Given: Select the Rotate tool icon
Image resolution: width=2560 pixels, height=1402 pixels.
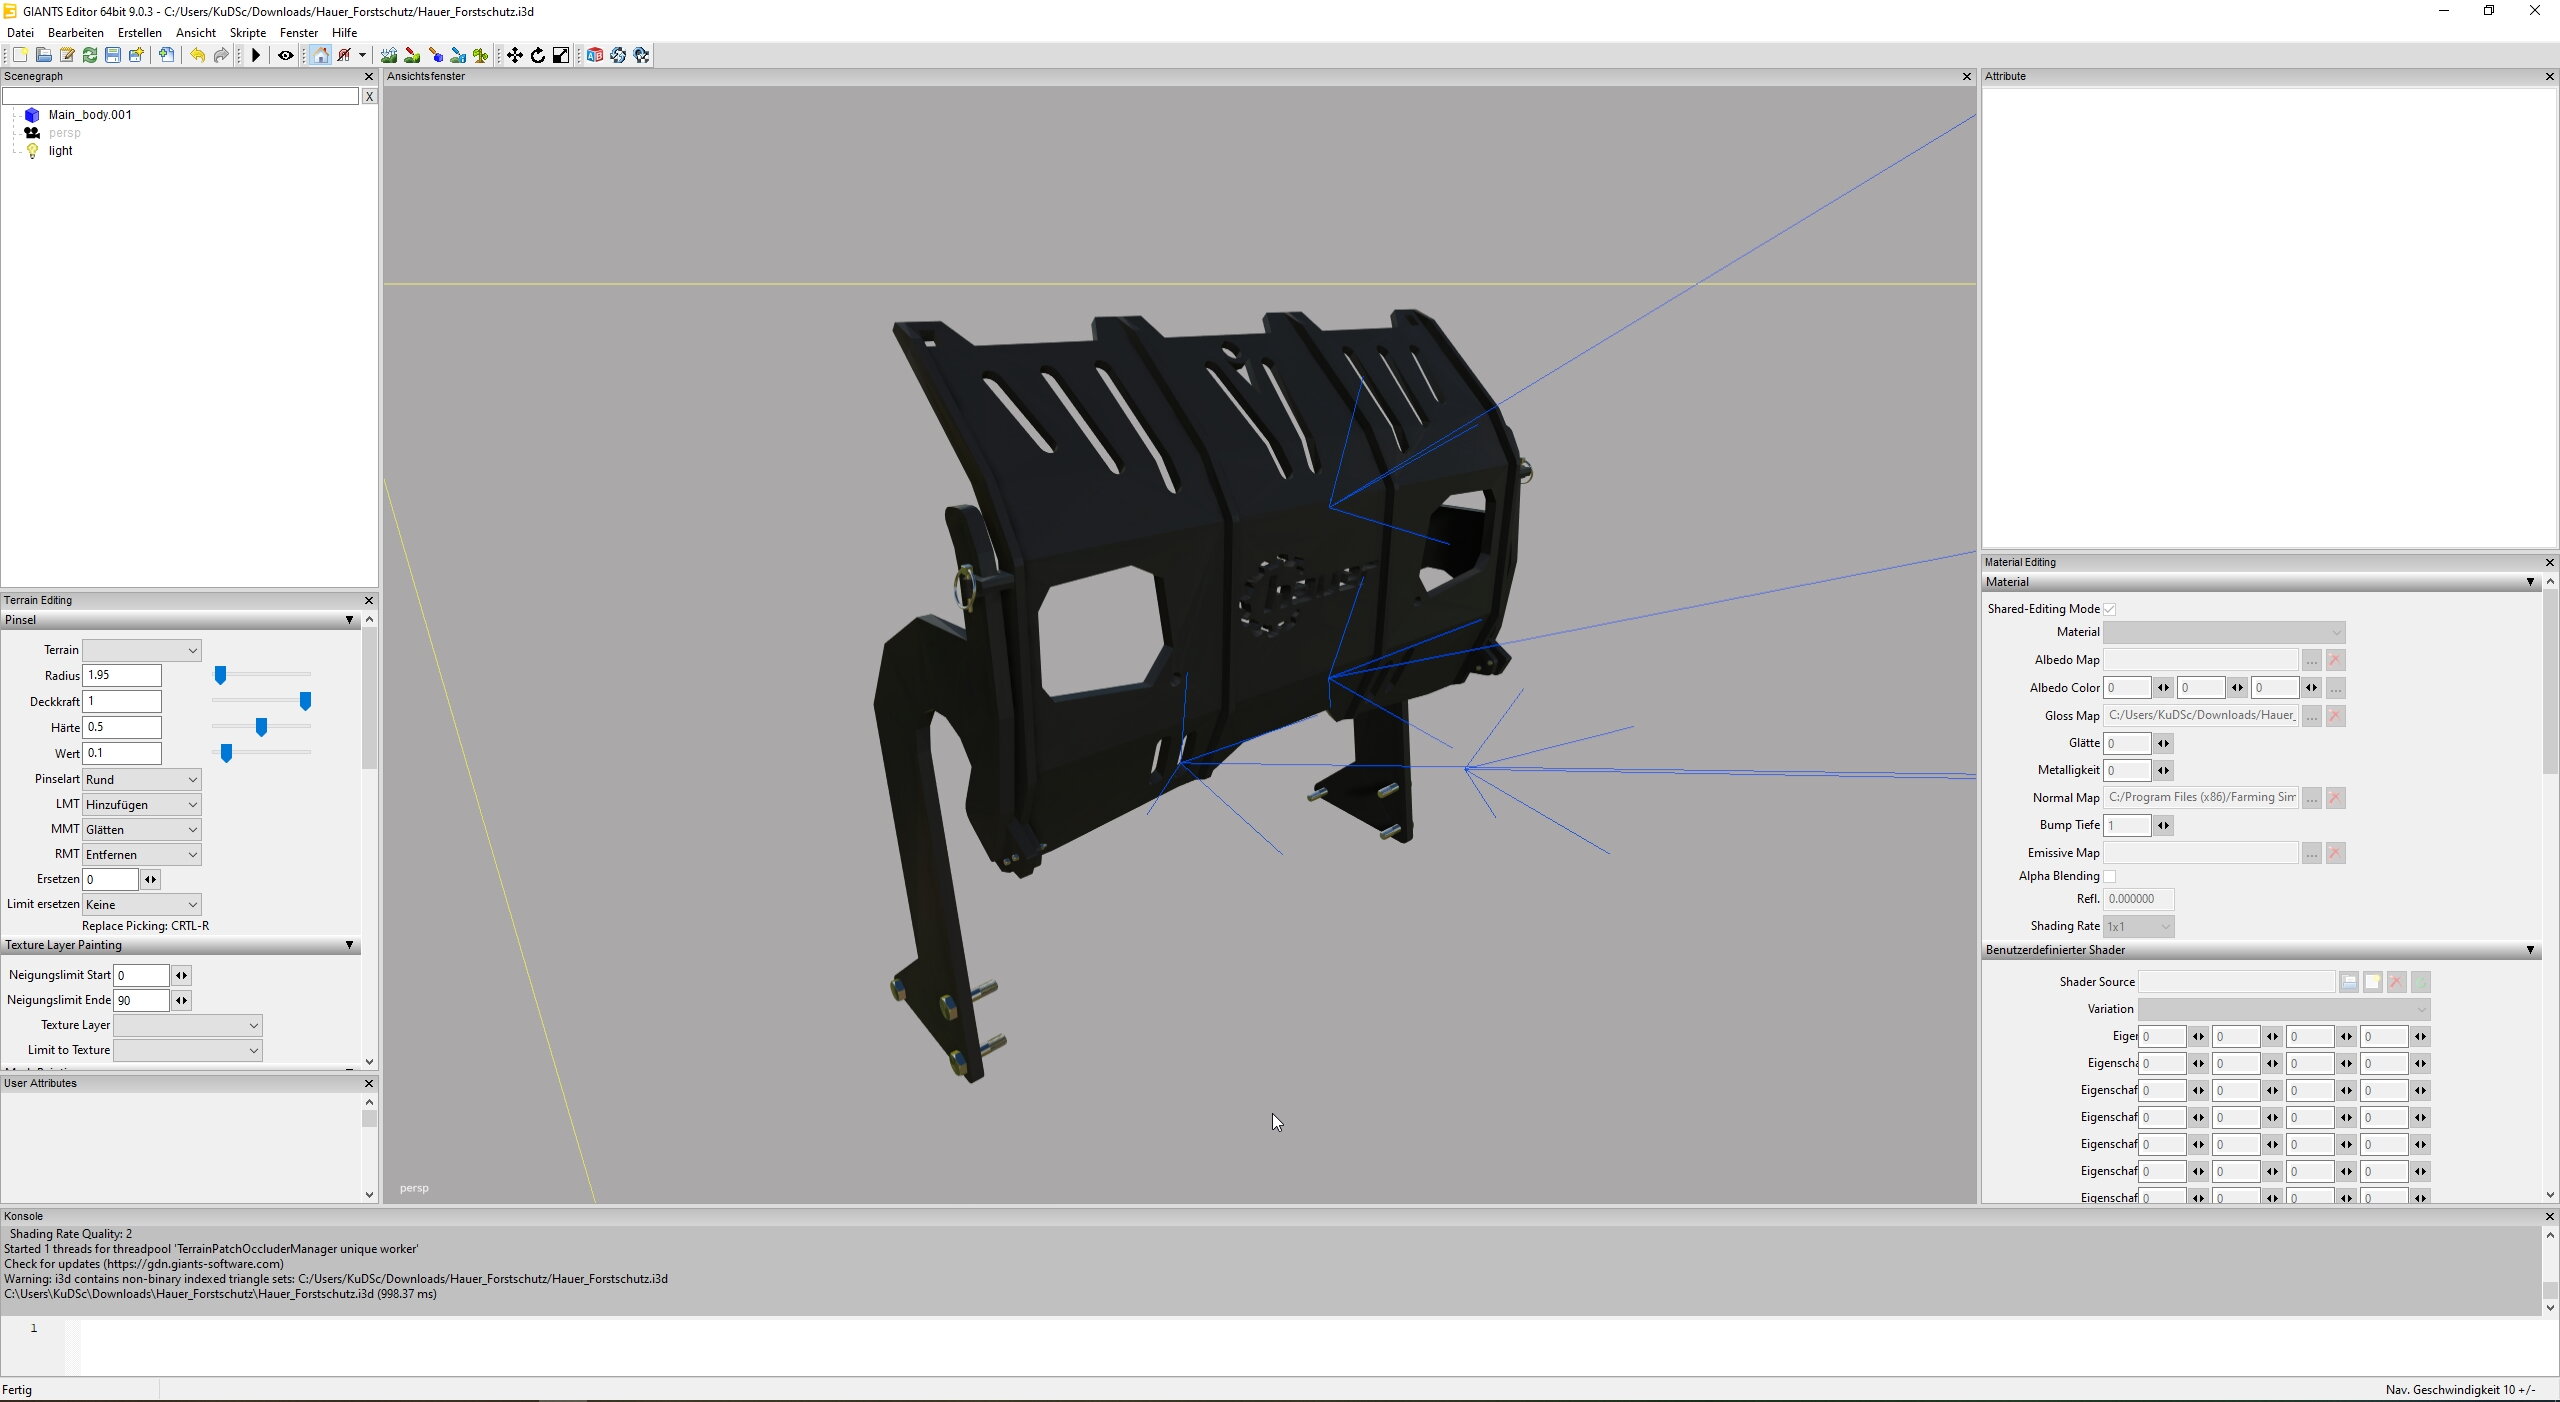Looking at the screenshot, I should pos(538,55).
